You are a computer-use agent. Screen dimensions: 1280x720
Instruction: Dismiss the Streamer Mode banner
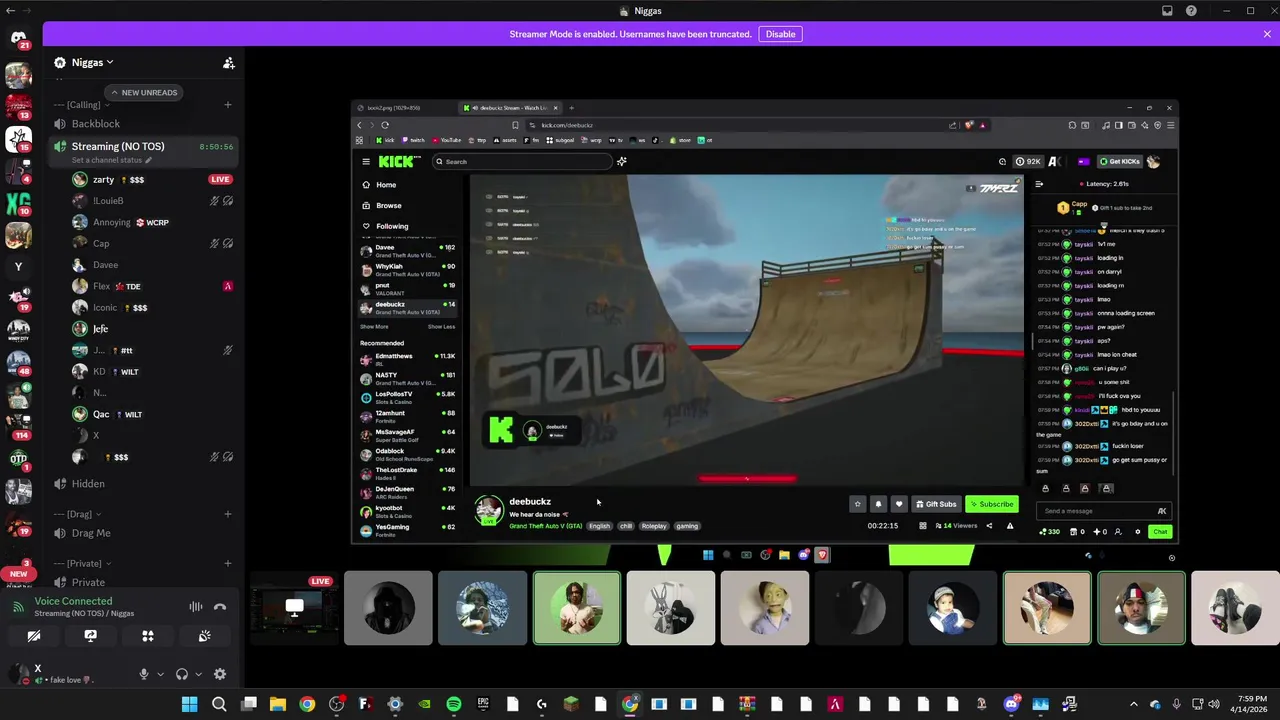click(1267, 34)
